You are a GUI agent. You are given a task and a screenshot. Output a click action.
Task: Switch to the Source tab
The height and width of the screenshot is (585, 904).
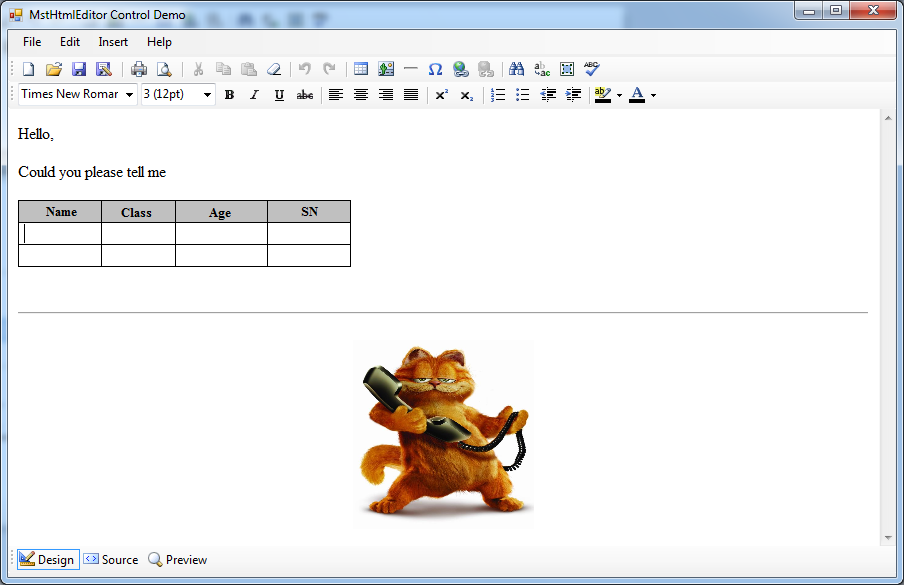click(x=111, y=560)
